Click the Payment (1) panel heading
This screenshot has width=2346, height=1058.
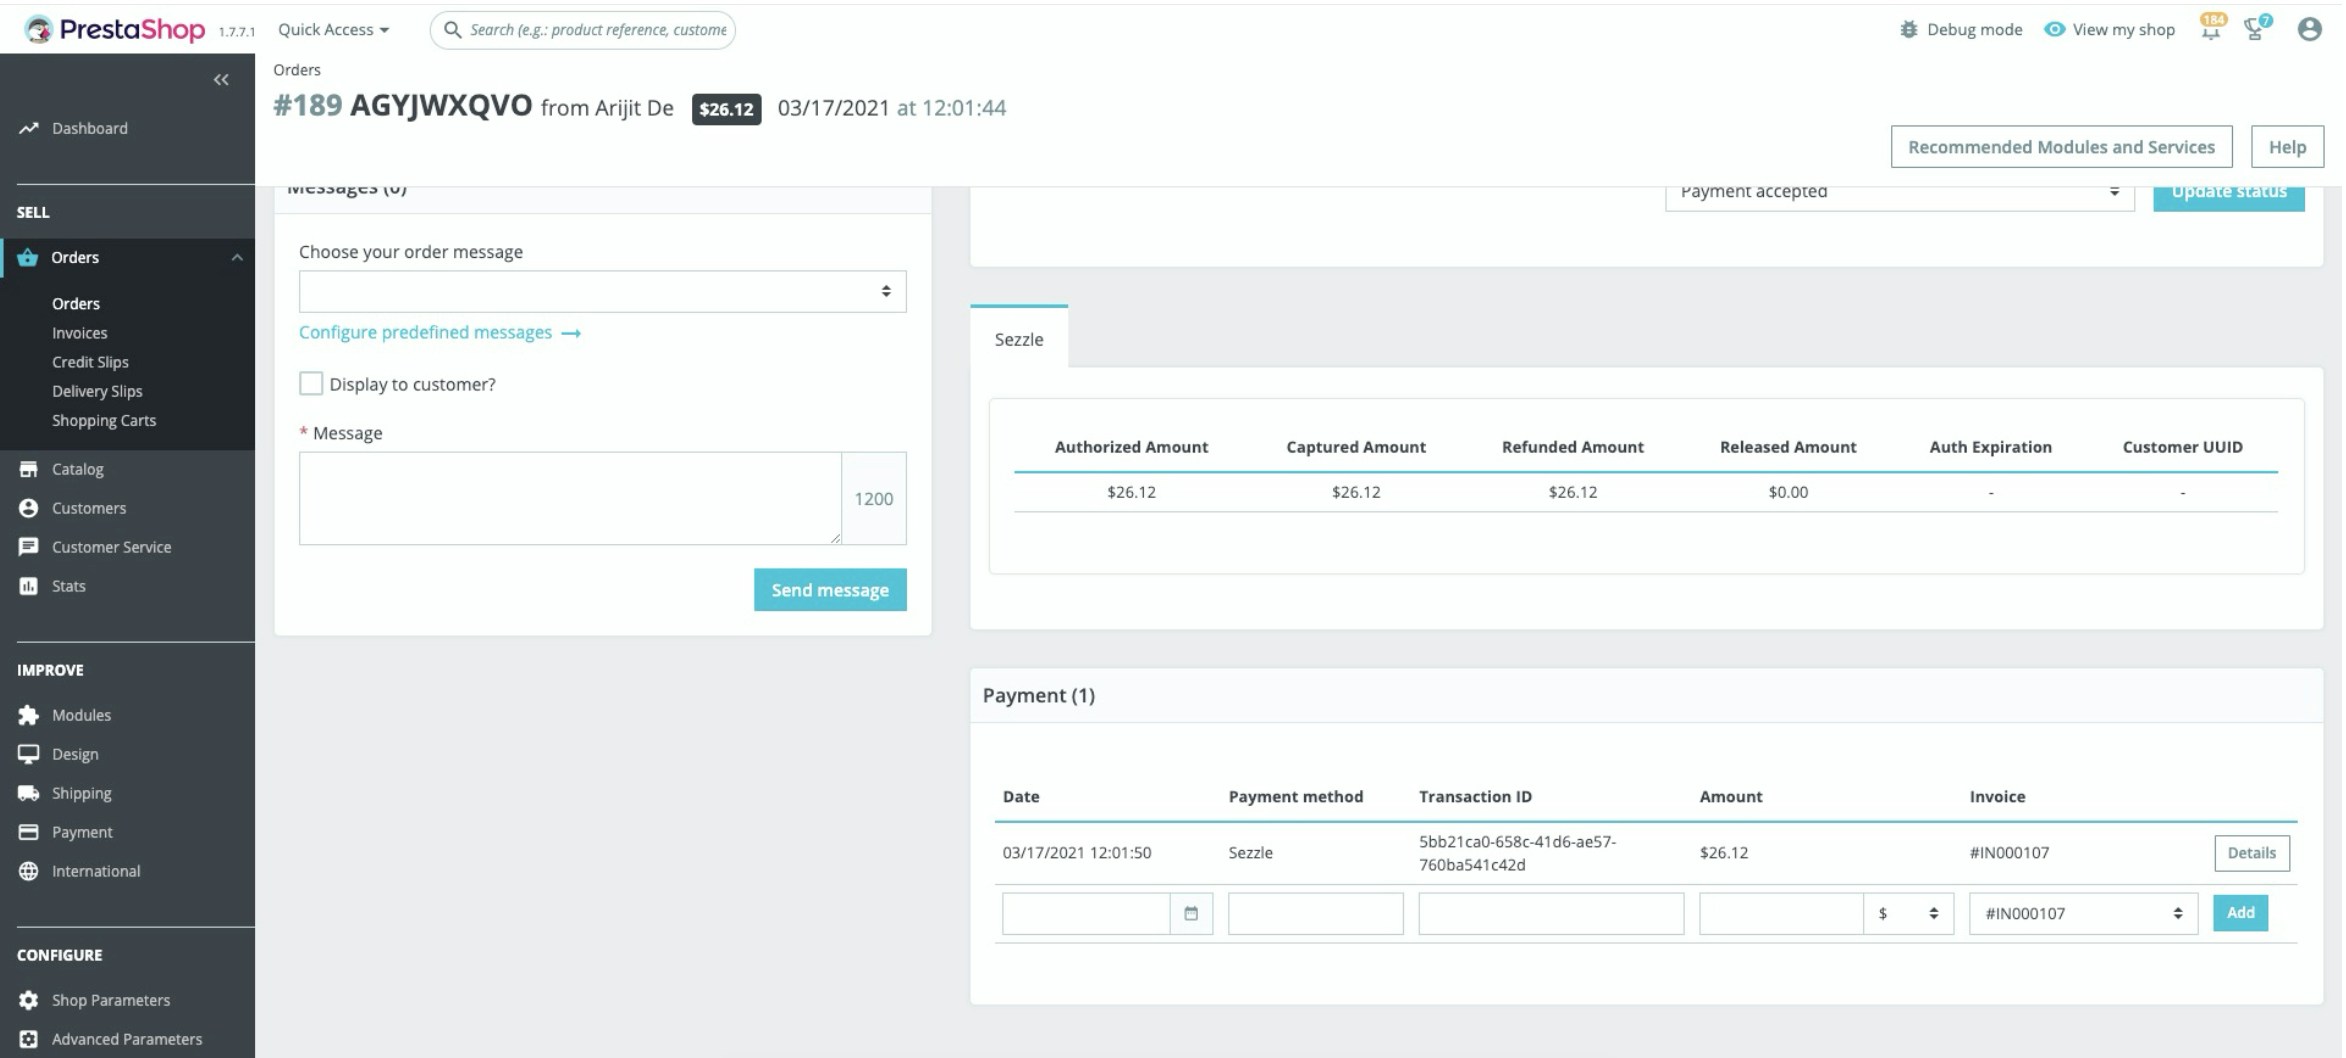click(x=1038, y=695)
